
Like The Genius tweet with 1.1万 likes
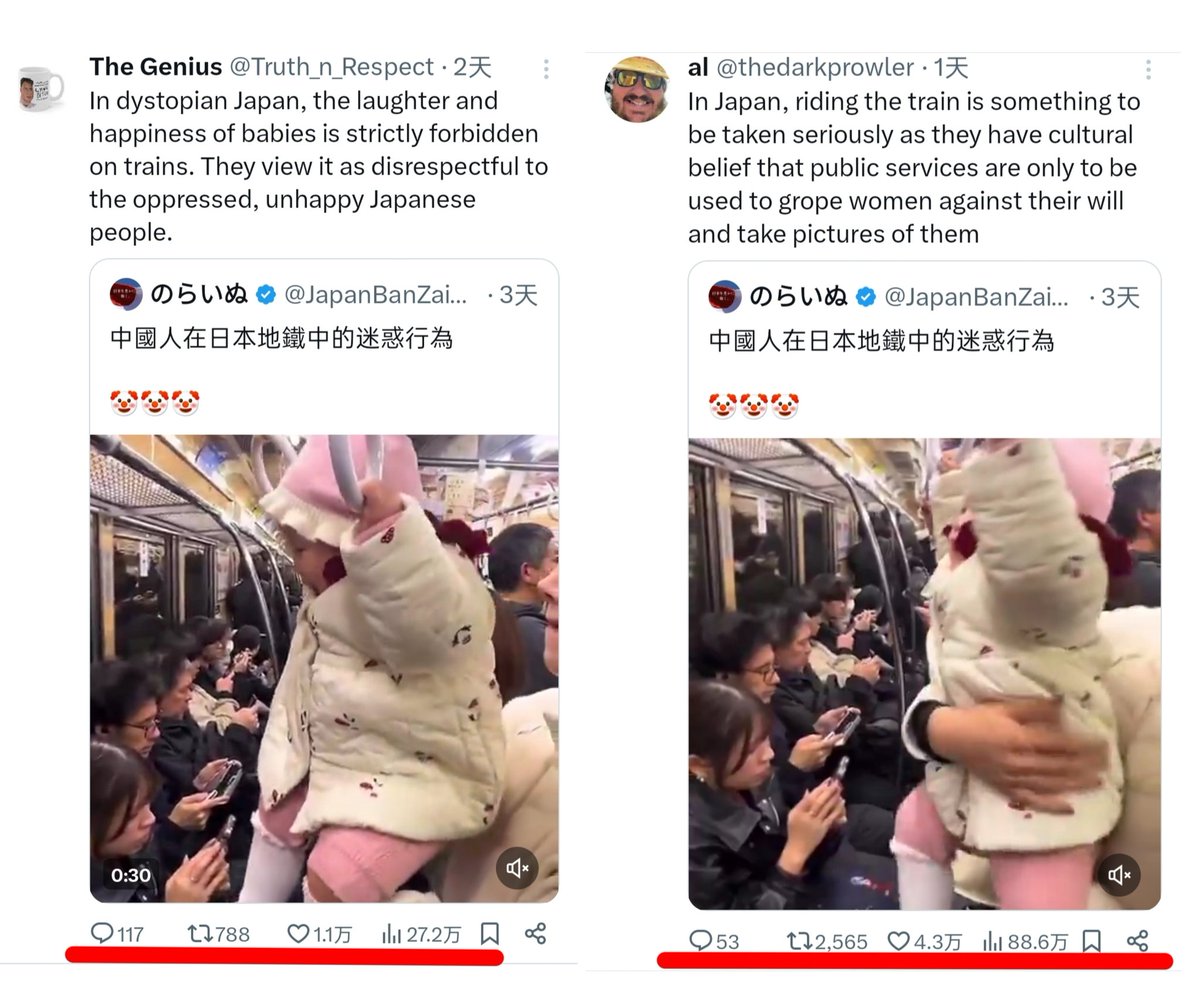pos(320,934)
